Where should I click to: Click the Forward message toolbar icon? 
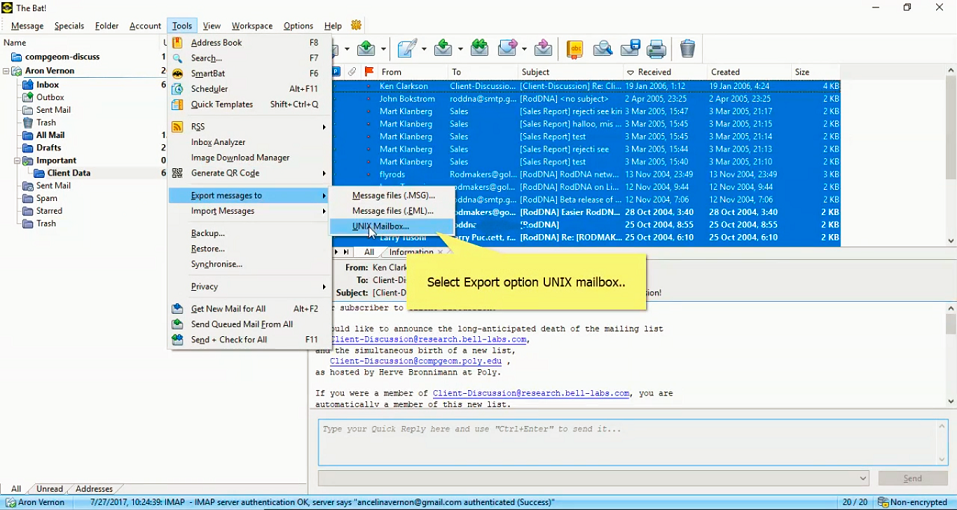click(507, 48)
